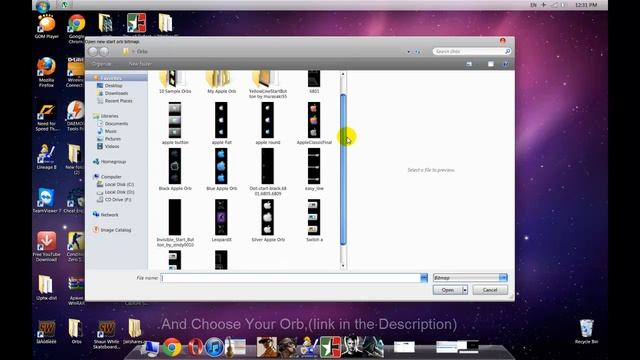This screenshot has height=360, width=640.
Task: Open the Bitmap file type dropdown
Action: click(x=470, y=278)
